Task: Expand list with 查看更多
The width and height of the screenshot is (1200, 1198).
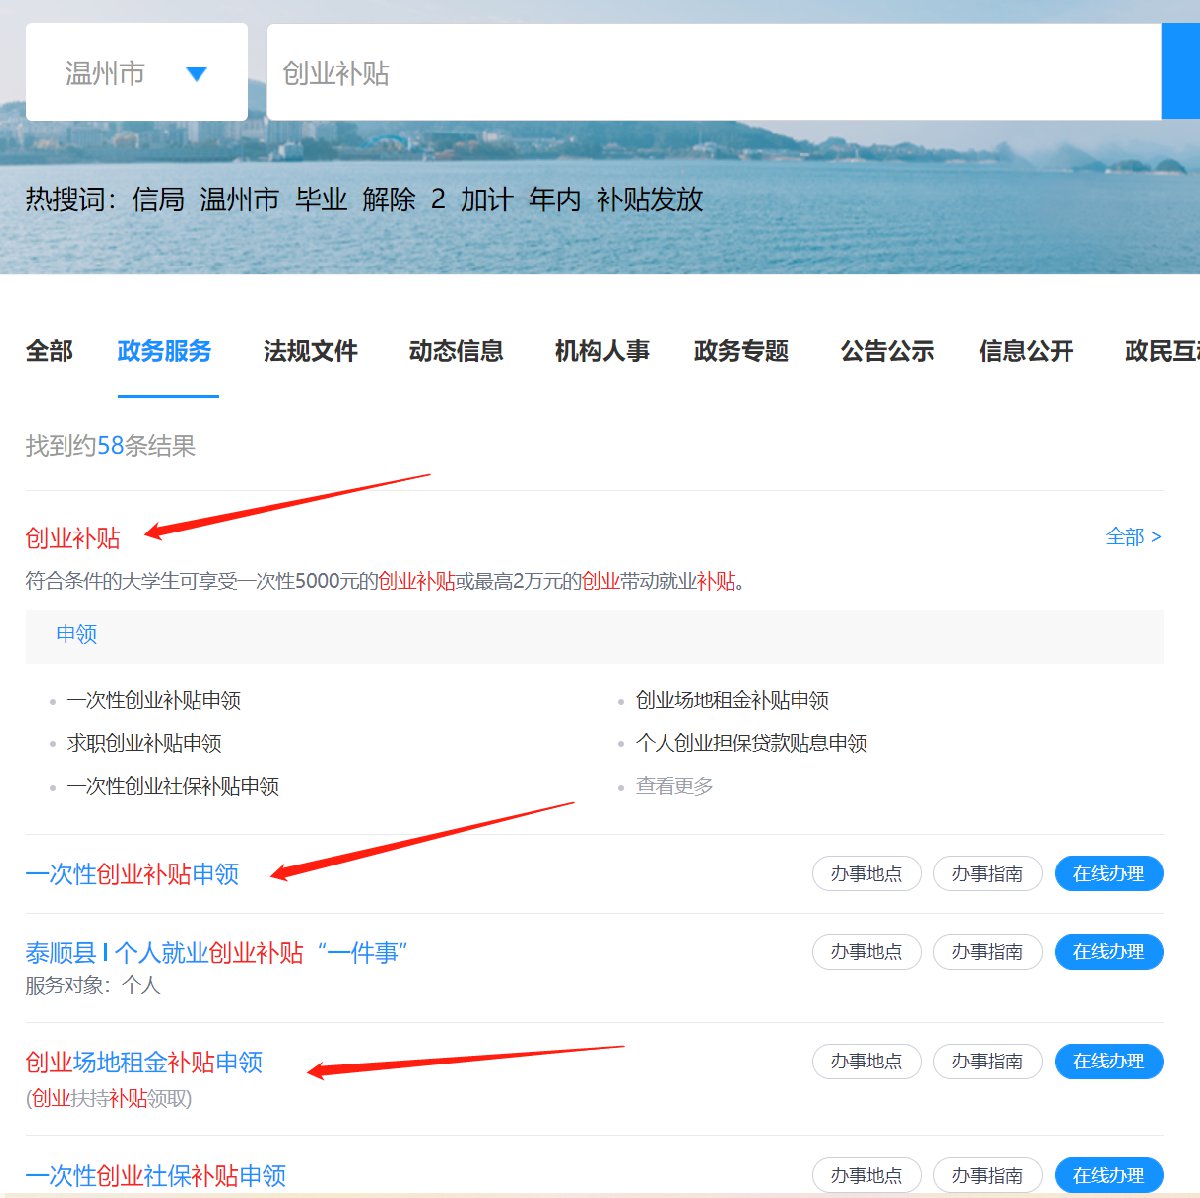Action: pyautogui.click(x=674, y=786)
